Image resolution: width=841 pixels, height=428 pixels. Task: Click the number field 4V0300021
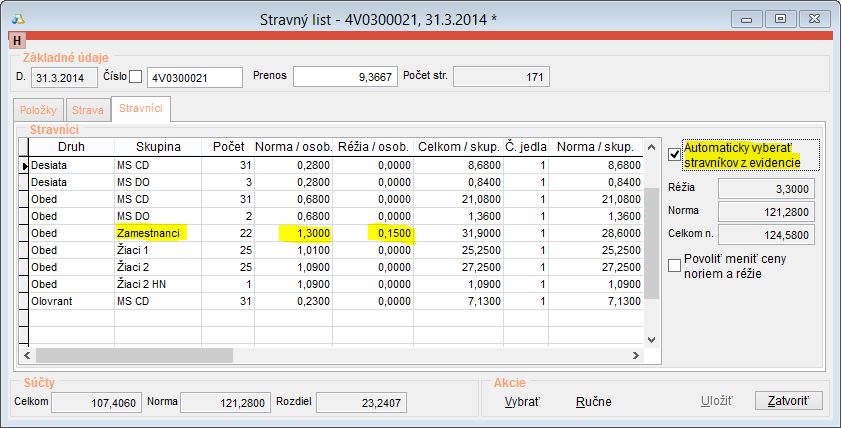click(x=195, y=77)
